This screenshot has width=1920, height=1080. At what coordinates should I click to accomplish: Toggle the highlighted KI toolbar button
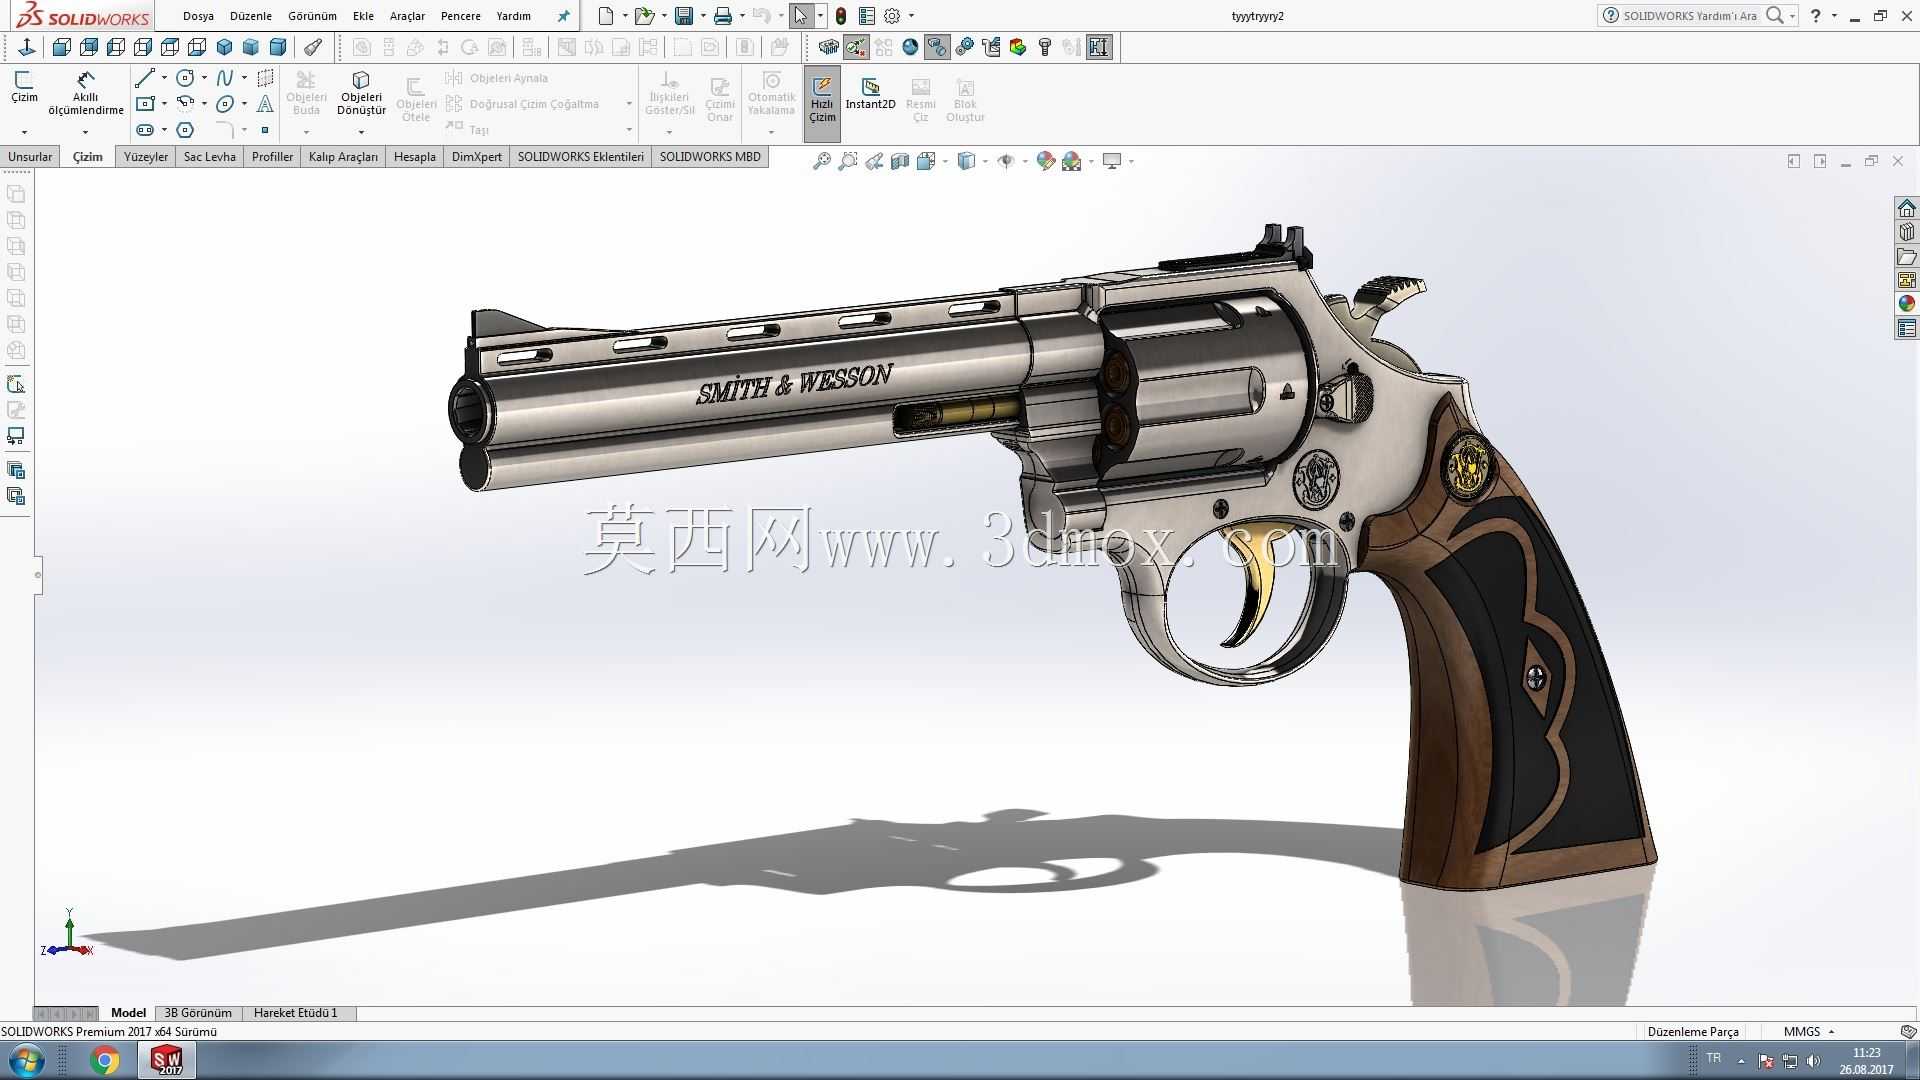pos(1099,47)
